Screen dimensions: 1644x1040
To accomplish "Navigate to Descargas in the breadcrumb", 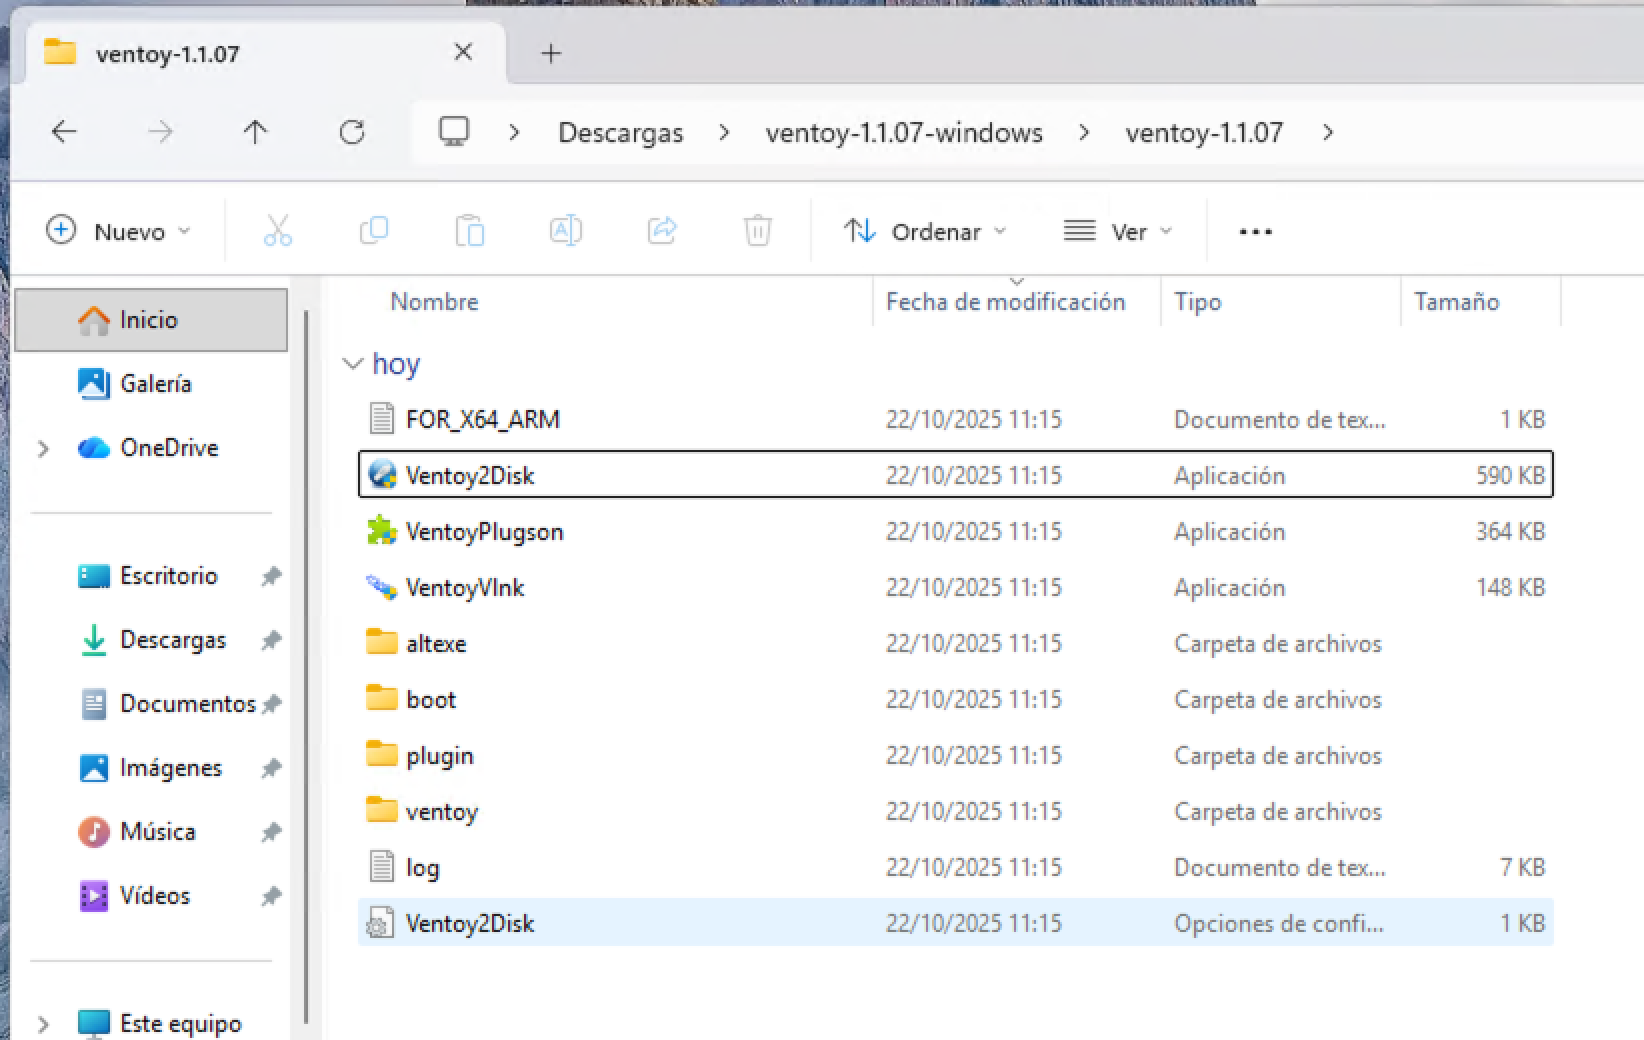I will (621, 133).
